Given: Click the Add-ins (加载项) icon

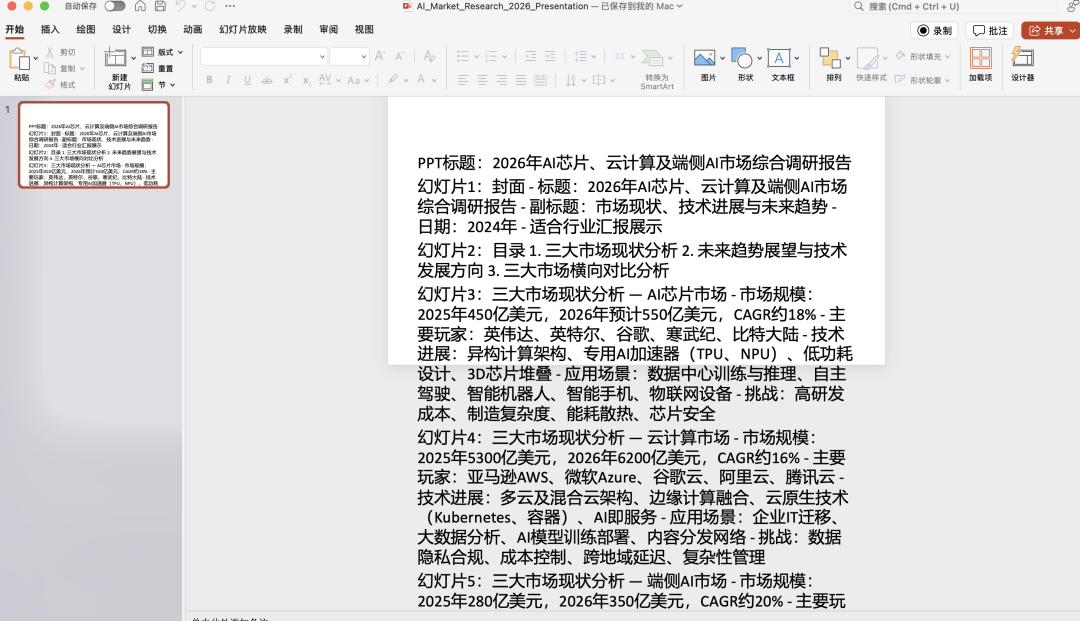Looking at the screenshot, I should tap(980, 59).
